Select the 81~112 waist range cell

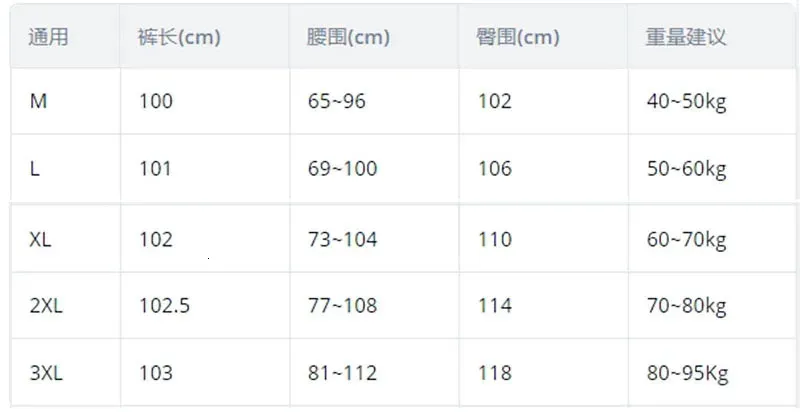tap(342, 373)
